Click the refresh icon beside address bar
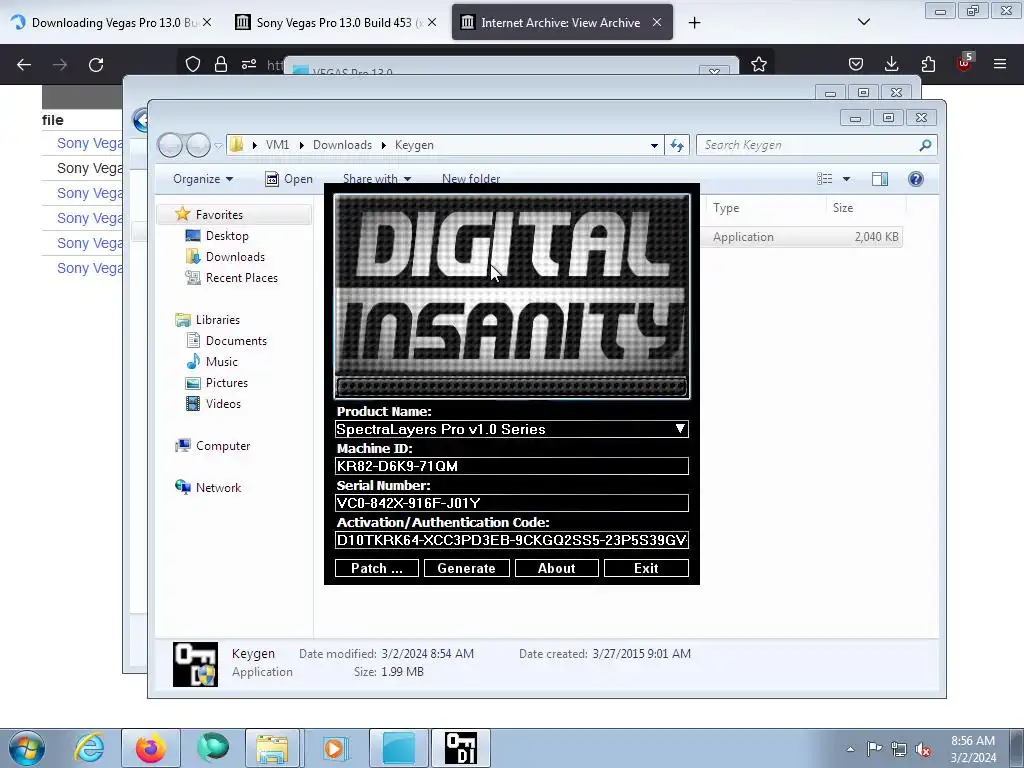Viewport: 1024px width, 768px height. (x=677, y=145)
